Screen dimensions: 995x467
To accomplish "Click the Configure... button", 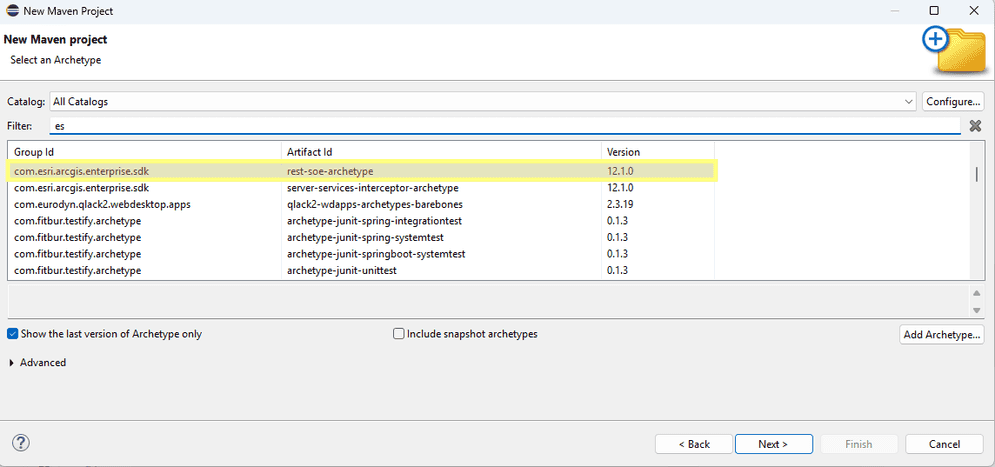I will click(952, 101).
